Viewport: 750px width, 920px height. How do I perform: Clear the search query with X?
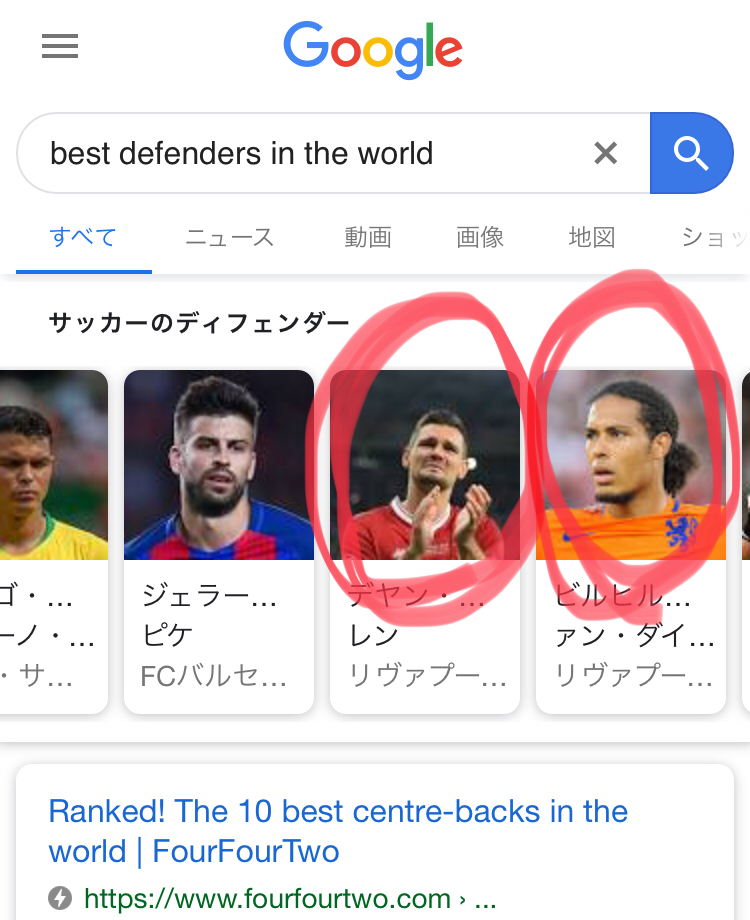605,153
